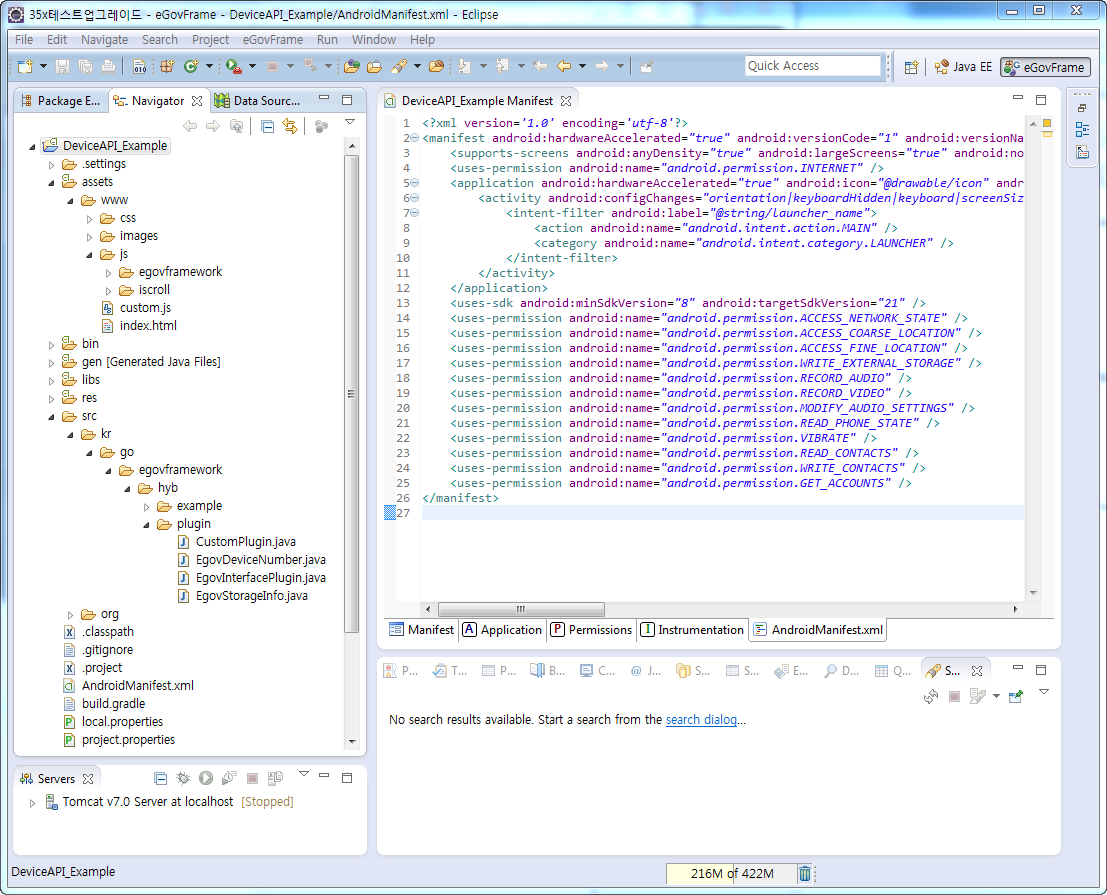Click the editor horizontal scrollbar thumb

pos(520,609)
